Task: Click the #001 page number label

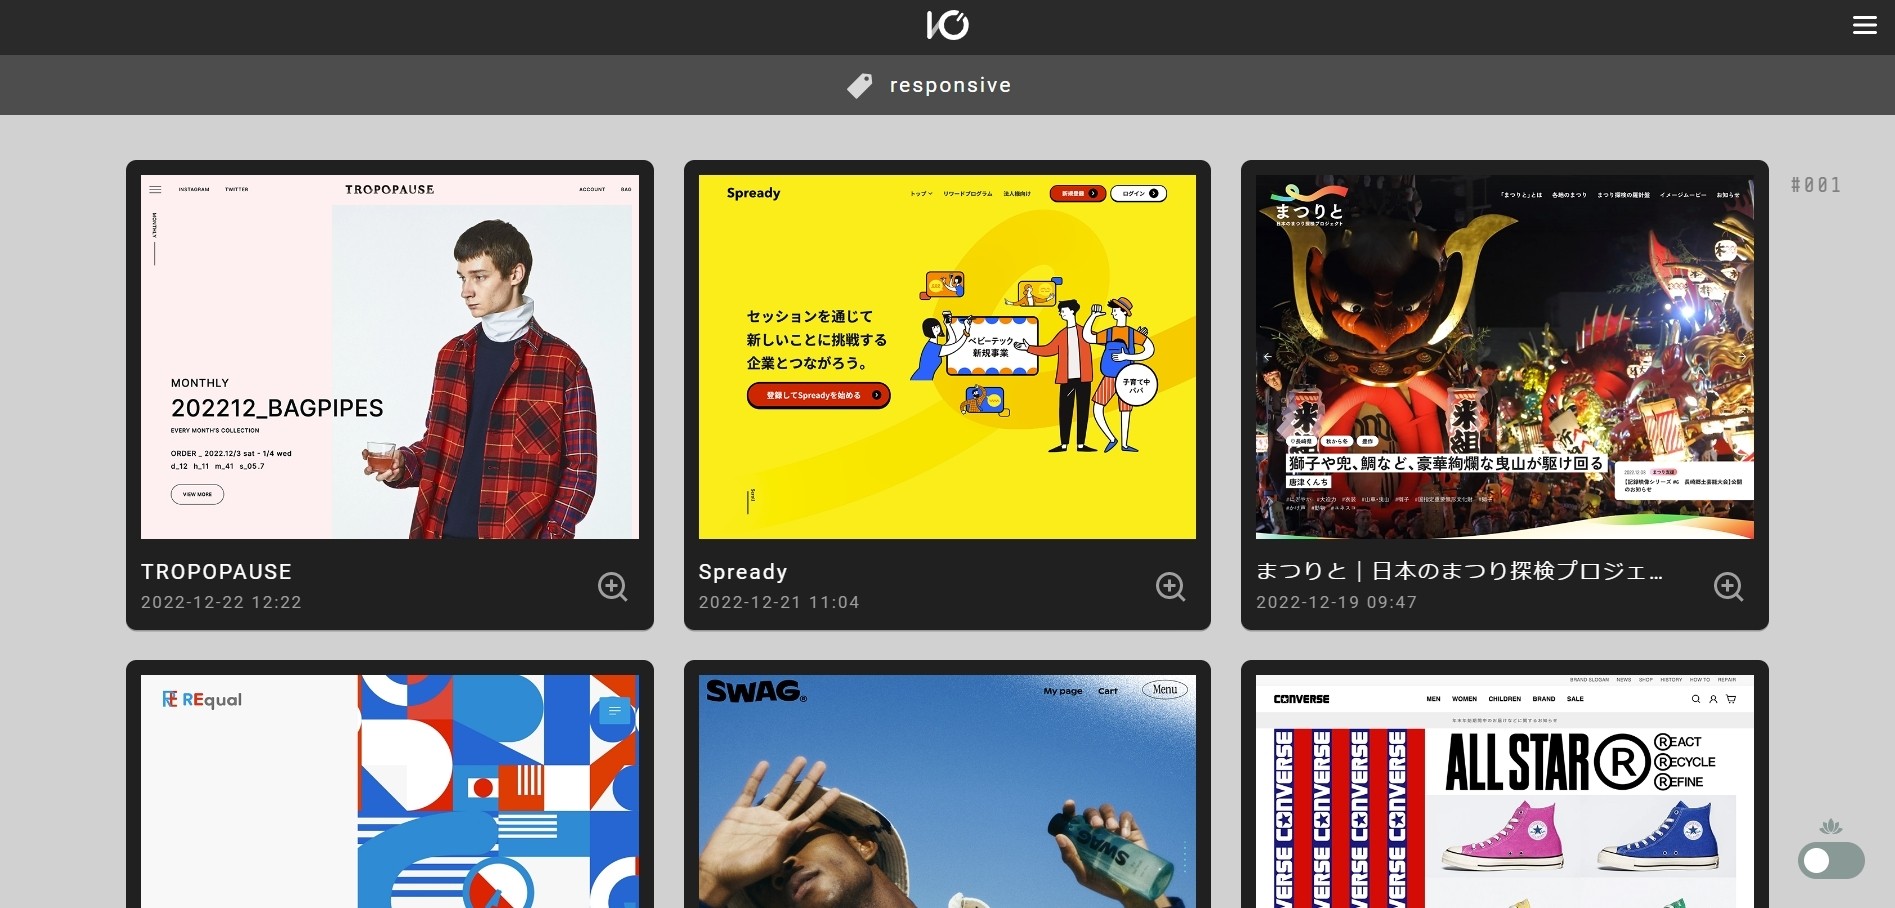Action: (1816, 185)
